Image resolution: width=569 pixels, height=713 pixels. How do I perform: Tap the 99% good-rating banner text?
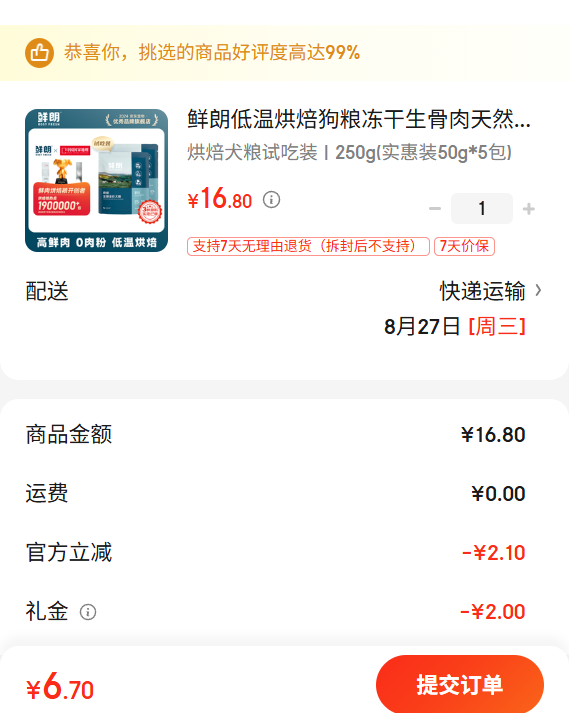coord(212,53)
